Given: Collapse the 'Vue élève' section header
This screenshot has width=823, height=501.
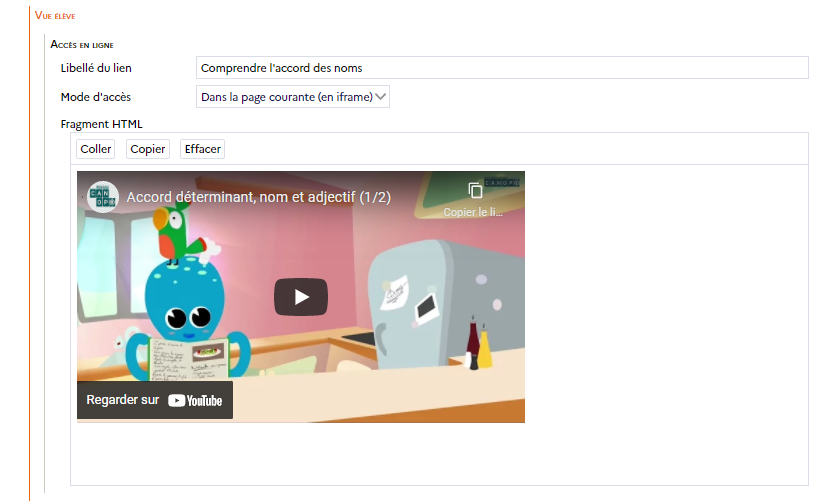Looking at the screenshot, I should (55, 17).
